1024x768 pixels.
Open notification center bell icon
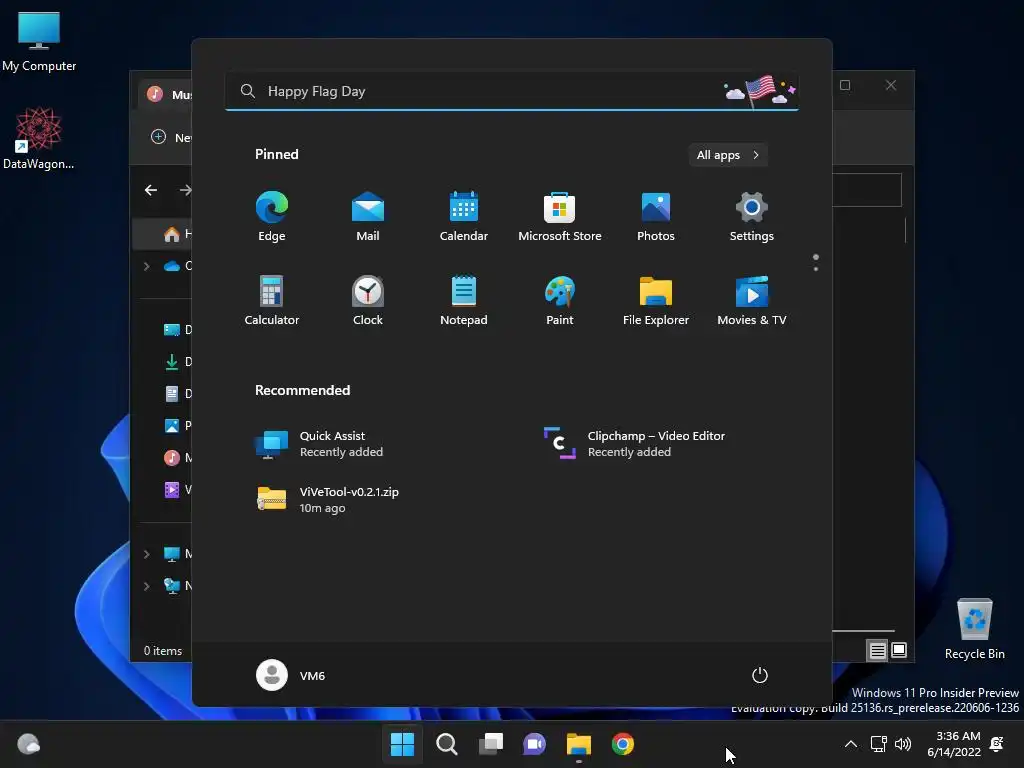pyautogui.click(x=997, y=744)
